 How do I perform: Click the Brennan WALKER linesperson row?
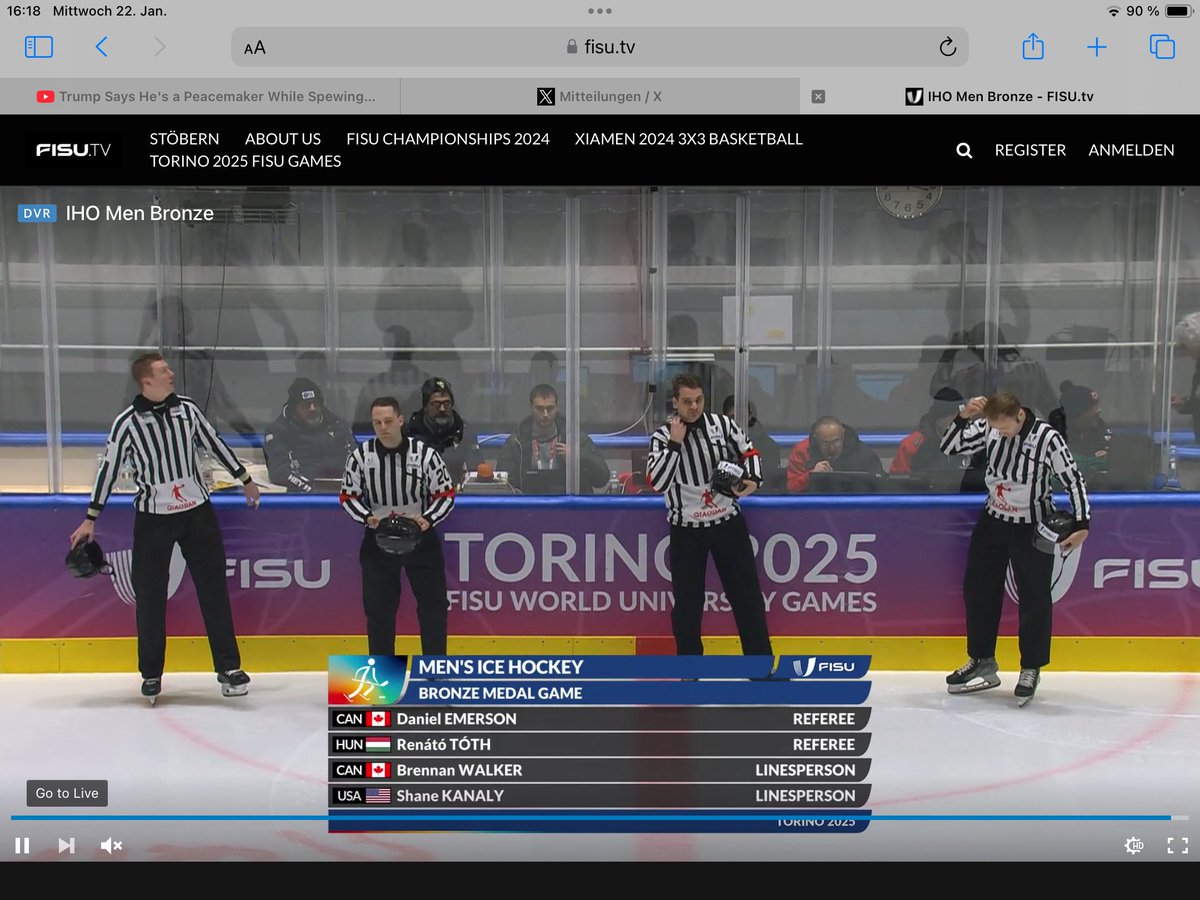(x=599, y=770)
